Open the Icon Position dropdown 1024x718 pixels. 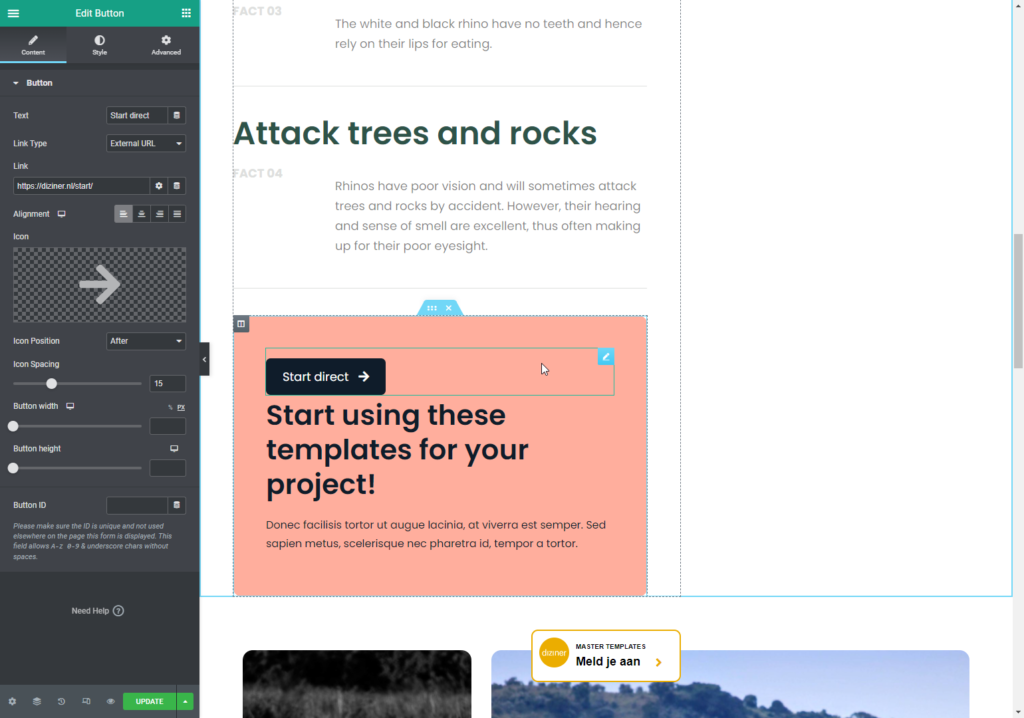146,341
